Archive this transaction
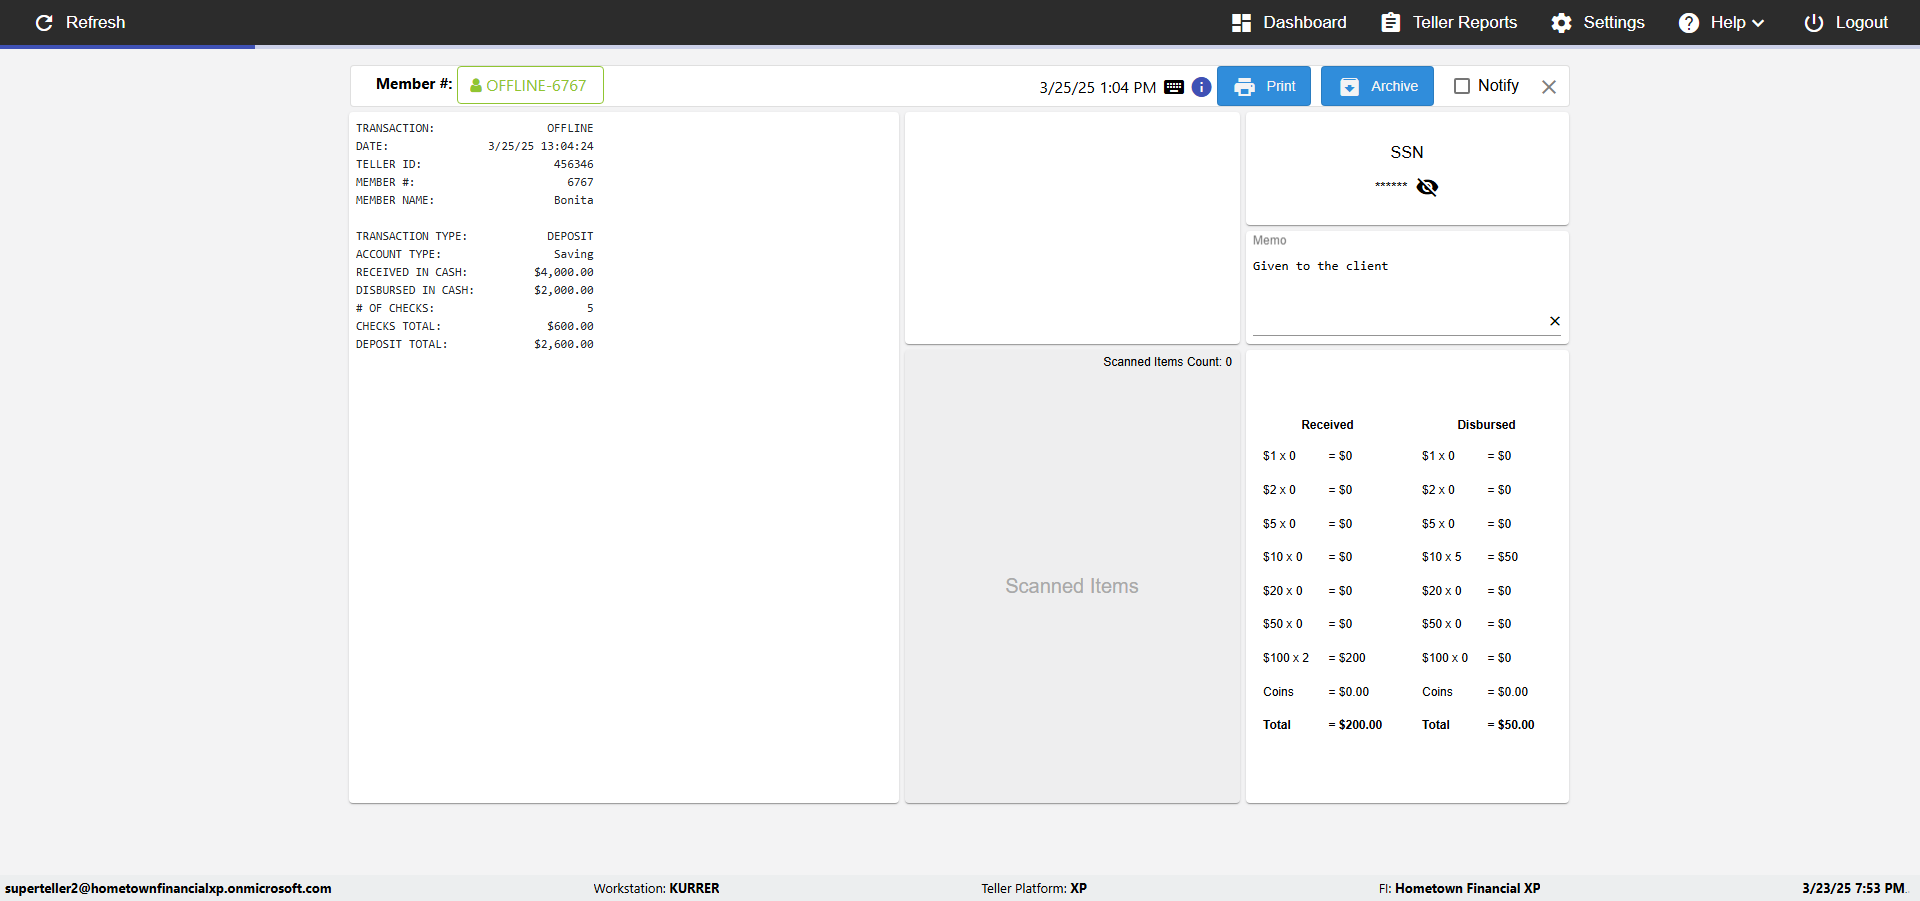The height and width of the screenshot is (901, 1920). [1377, 86]
